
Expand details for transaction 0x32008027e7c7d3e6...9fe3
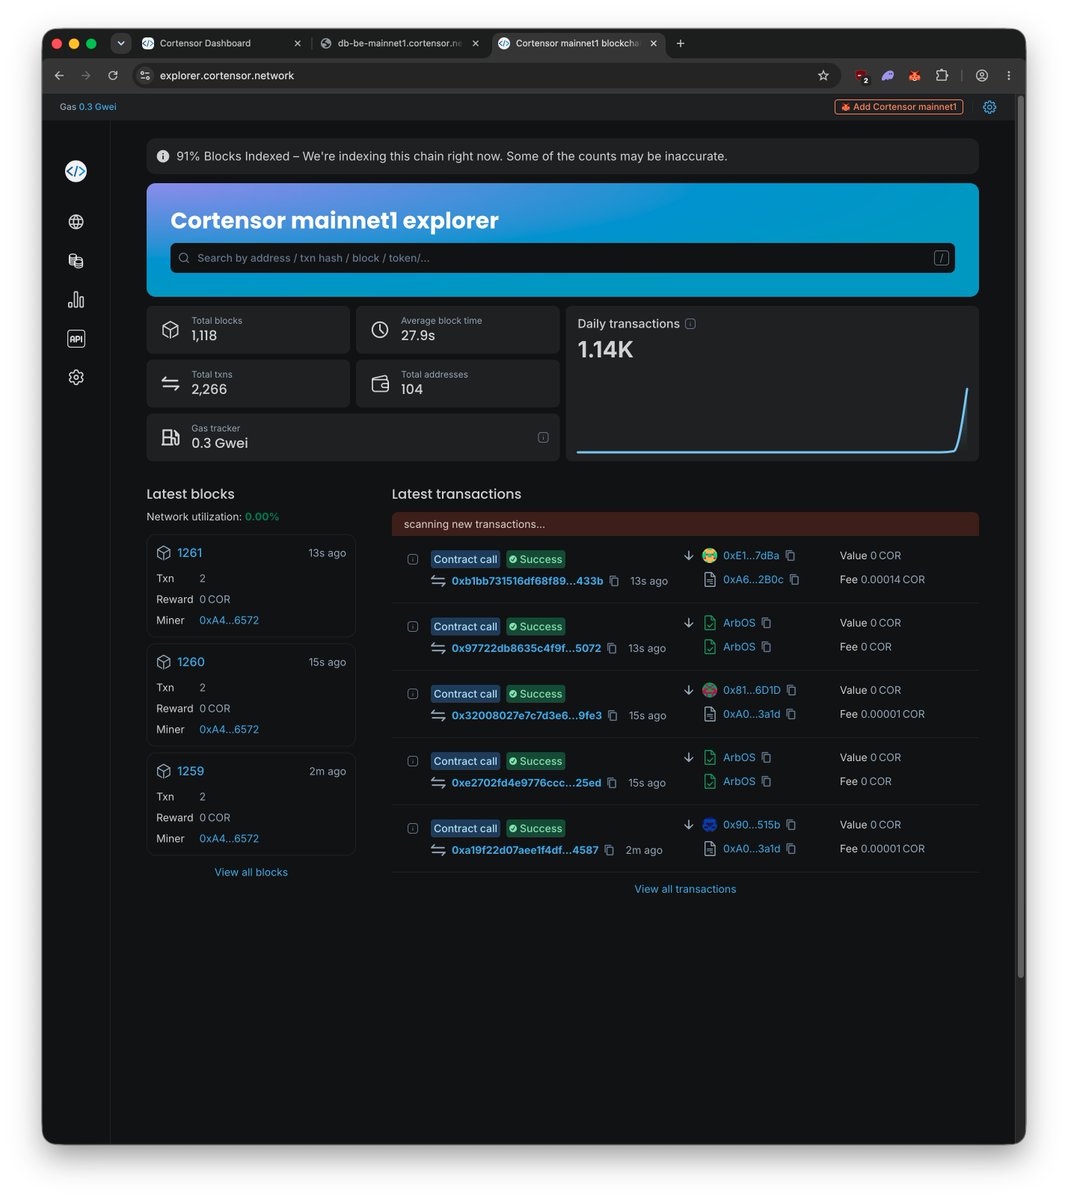(413, 694)
